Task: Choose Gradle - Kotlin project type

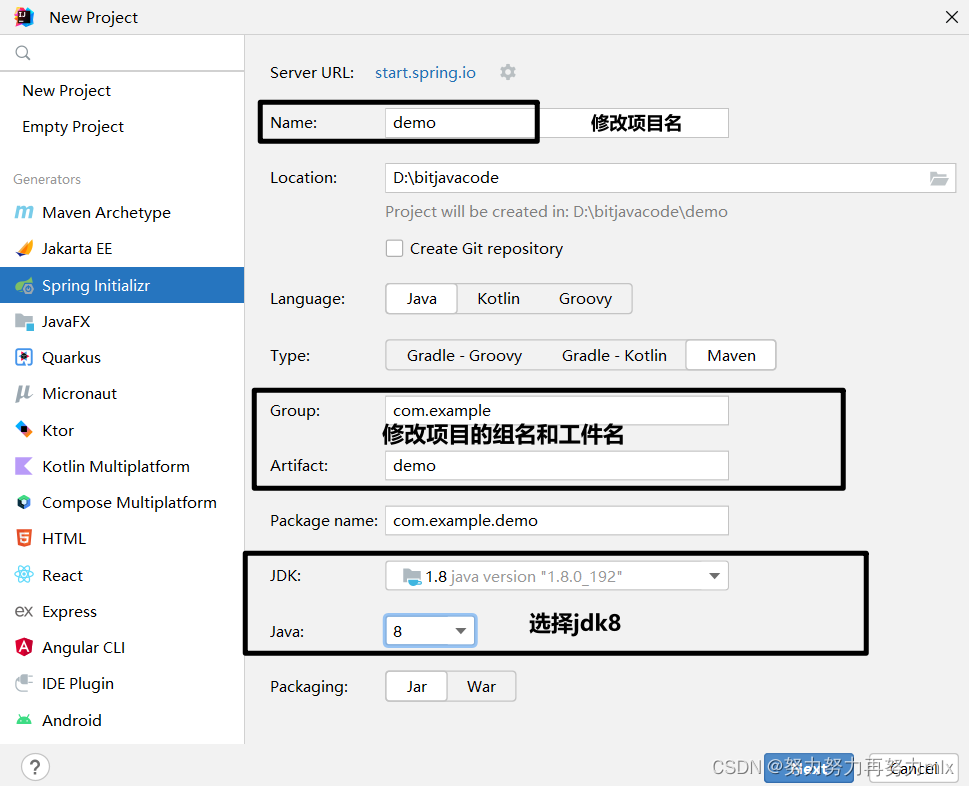Action: 614,356
